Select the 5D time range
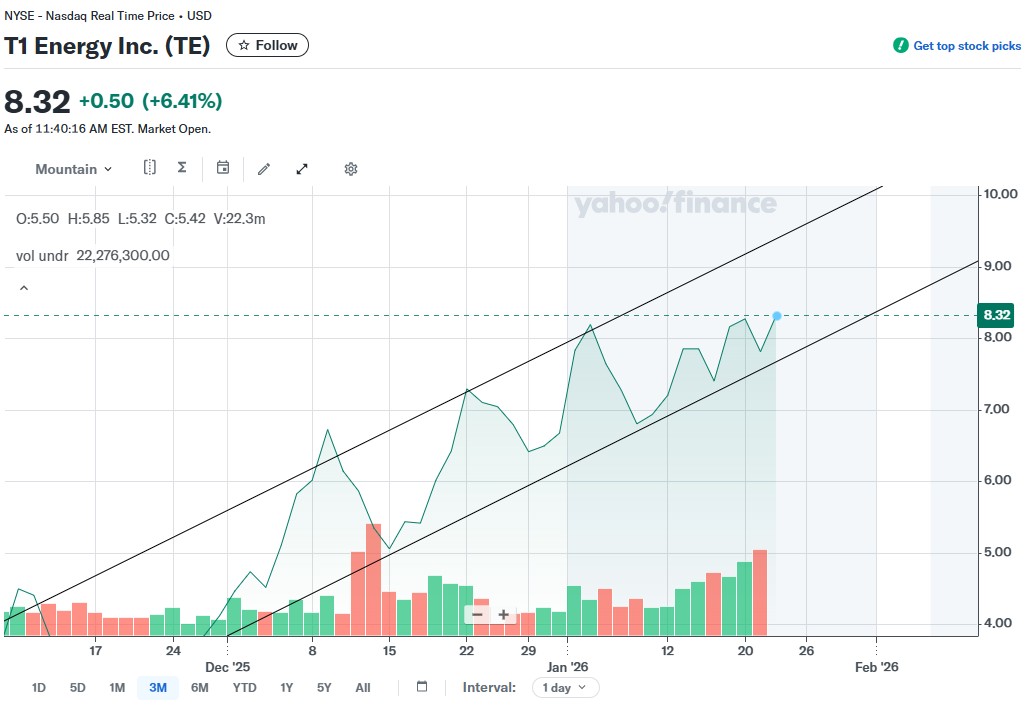 77,687
